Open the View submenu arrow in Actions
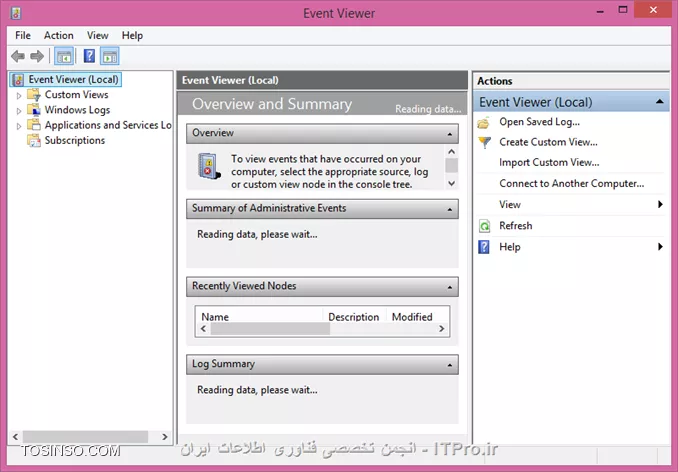678x472 pixels. click(x=660, y=204)
